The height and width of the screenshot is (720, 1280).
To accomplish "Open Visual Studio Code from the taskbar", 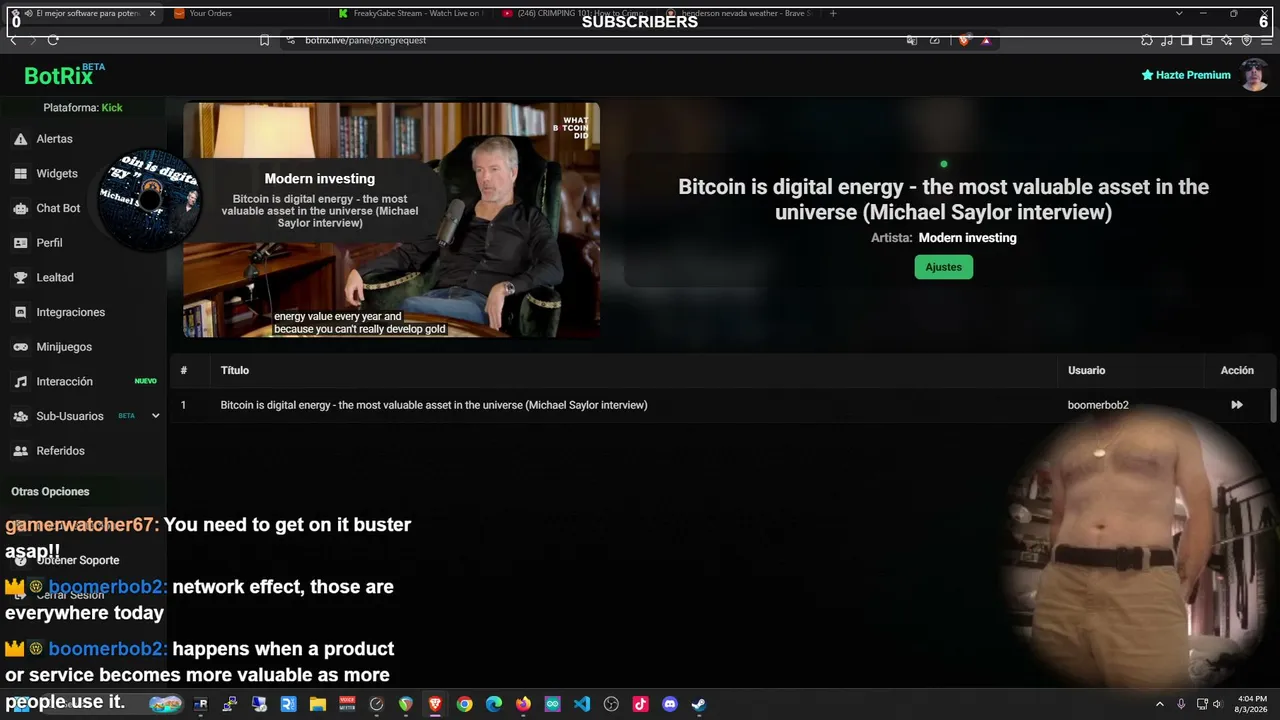I will 582,704.
